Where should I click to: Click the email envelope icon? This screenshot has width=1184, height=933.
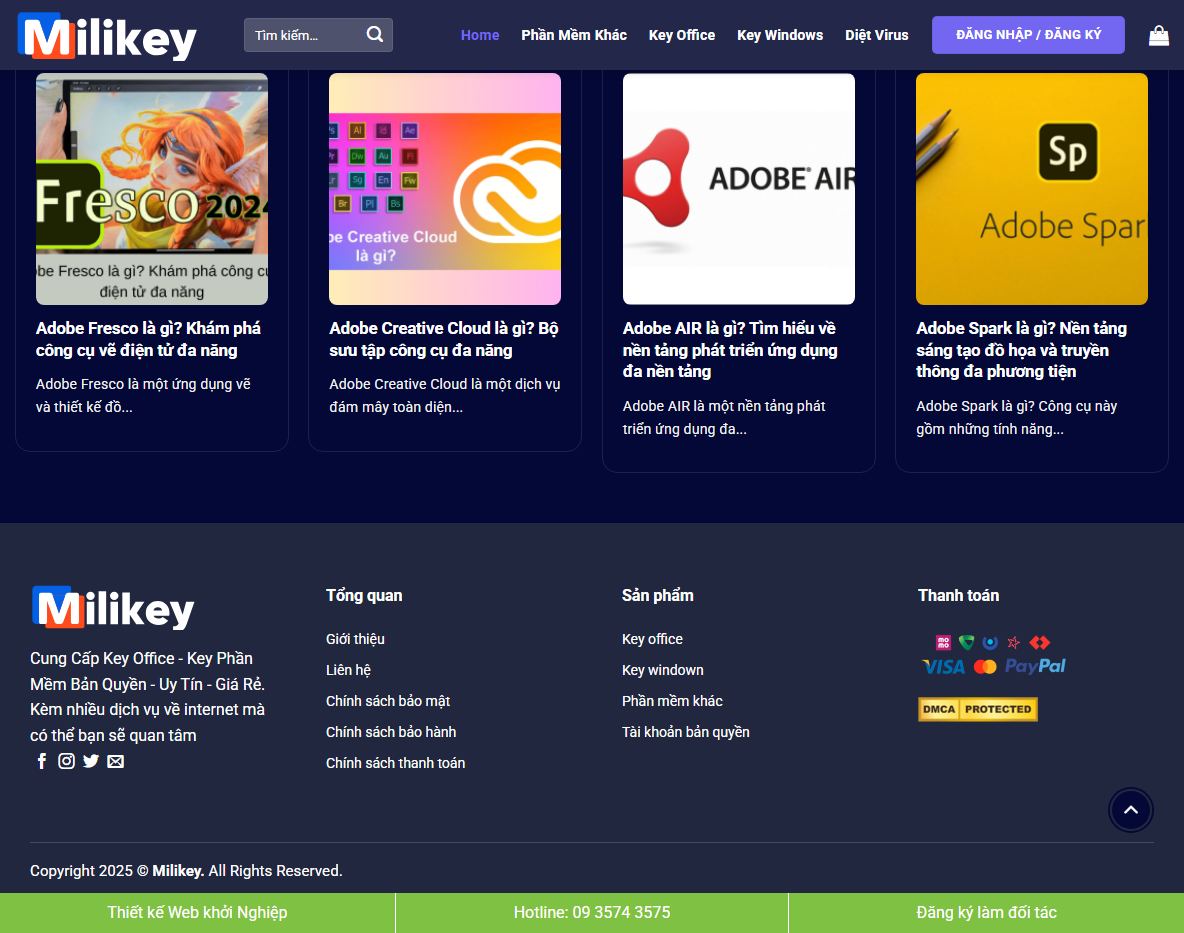(115, 761)
